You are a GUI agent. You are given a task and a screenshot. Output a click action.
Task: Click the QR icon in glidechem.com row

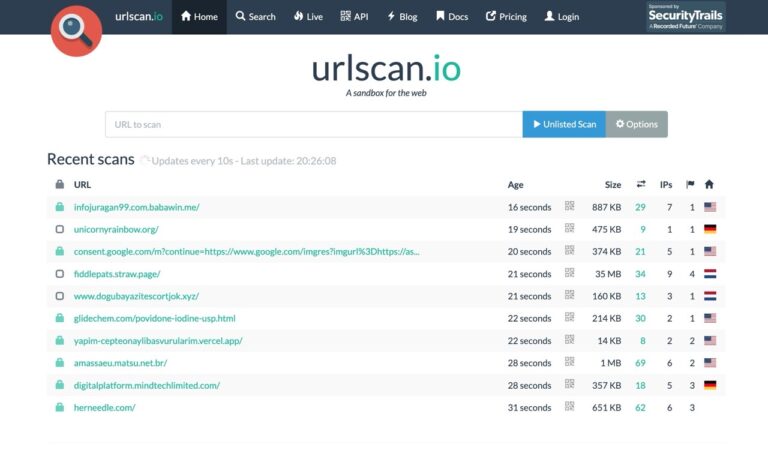point(569,317)
